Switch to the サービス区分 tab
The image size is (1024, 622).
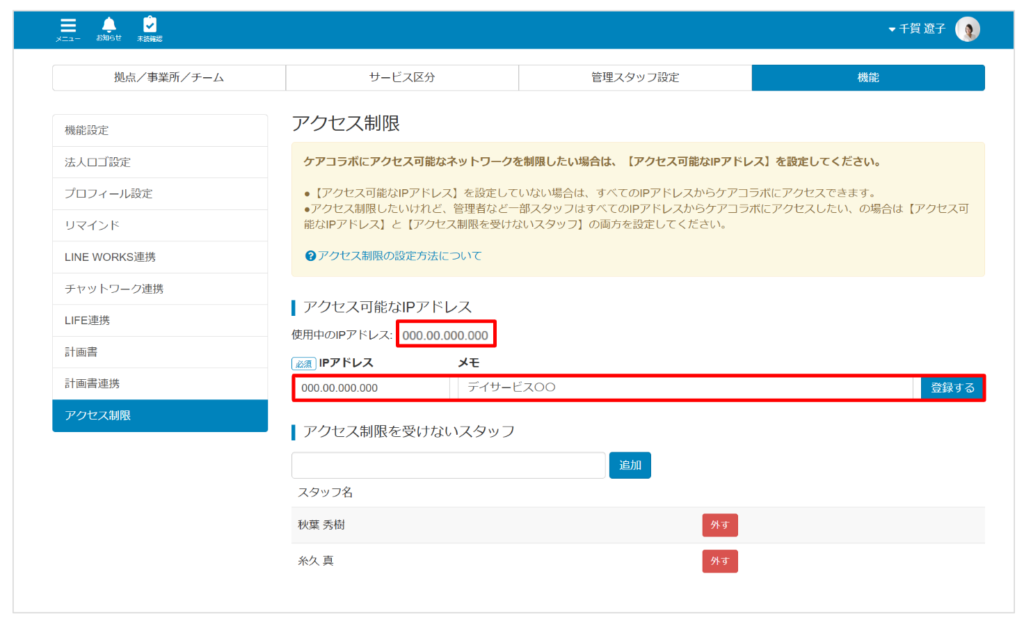(400, 76)
